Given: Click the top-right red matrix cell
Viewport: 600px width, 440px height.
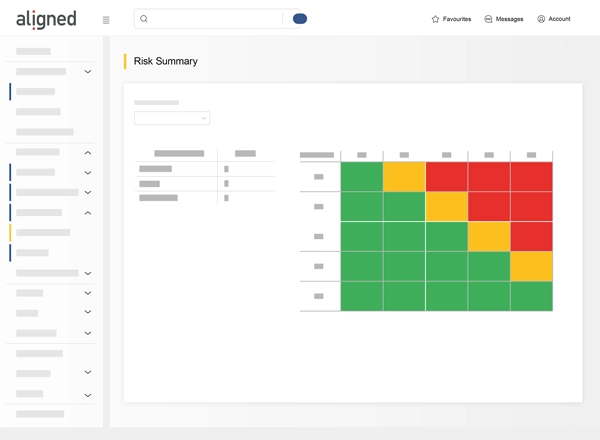Looking at the screenshot, I should 532,176.
